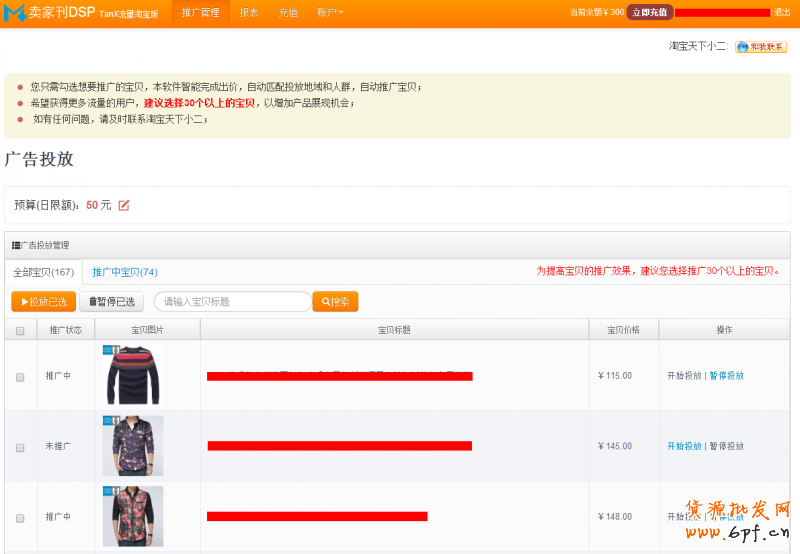The height and width of the screenshot is (554, 800).
Task: Expand the 账户 dropdown menu
Action: tap(329, 13)
